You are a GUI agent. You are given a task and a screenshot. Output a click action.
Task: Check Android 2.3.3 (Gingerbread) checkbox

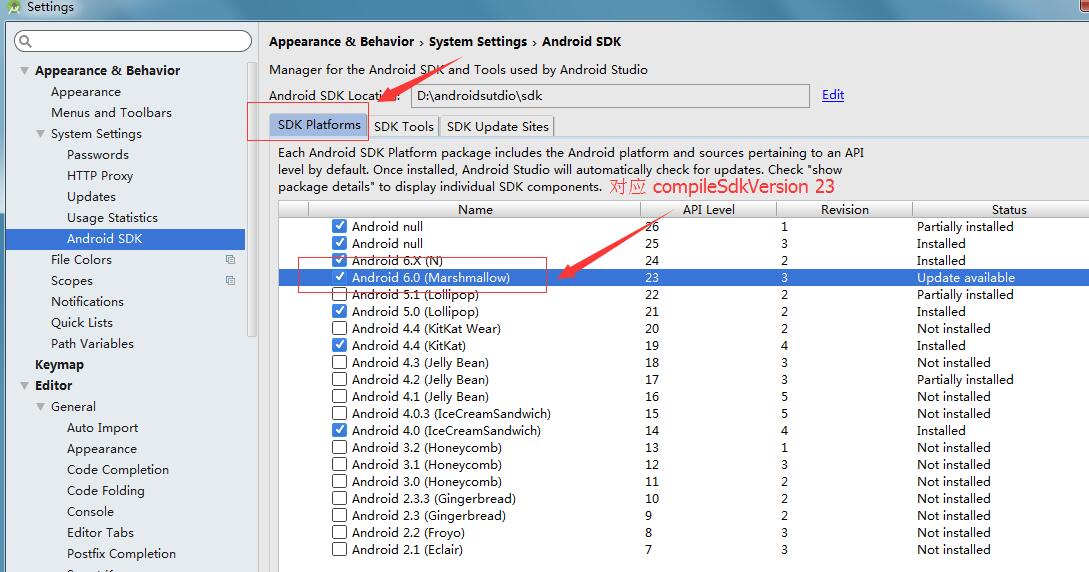pyautogui.click(x=339, y=498)
